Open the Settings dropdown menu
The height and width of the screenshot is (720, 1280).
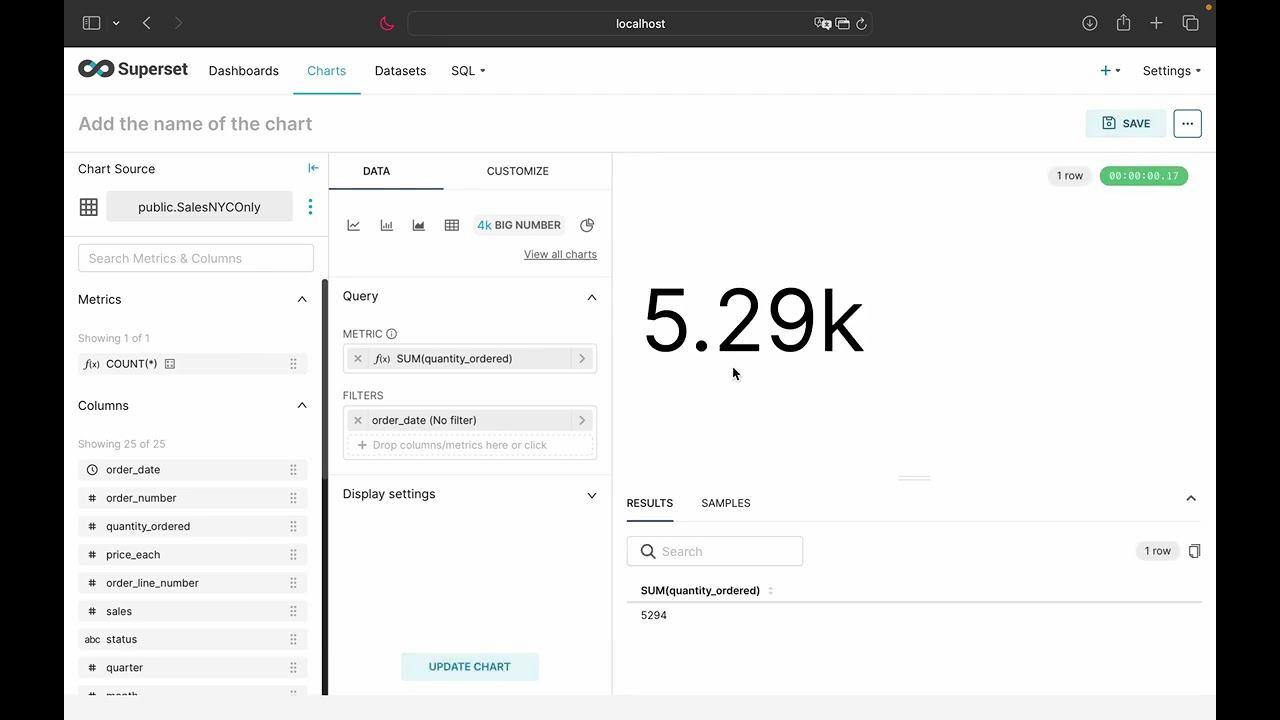pos(1172,71)
